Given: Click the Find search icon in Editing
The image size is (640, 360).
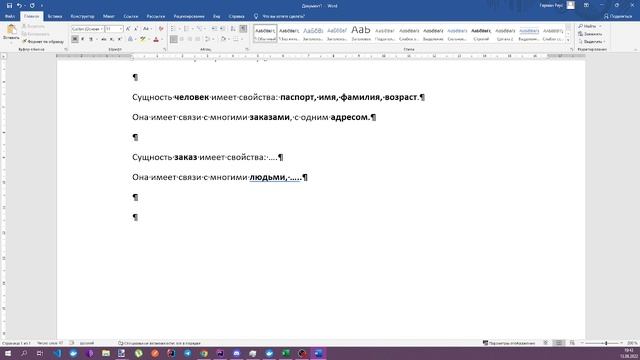Looking at the screenshot, I should pos(580,26).
